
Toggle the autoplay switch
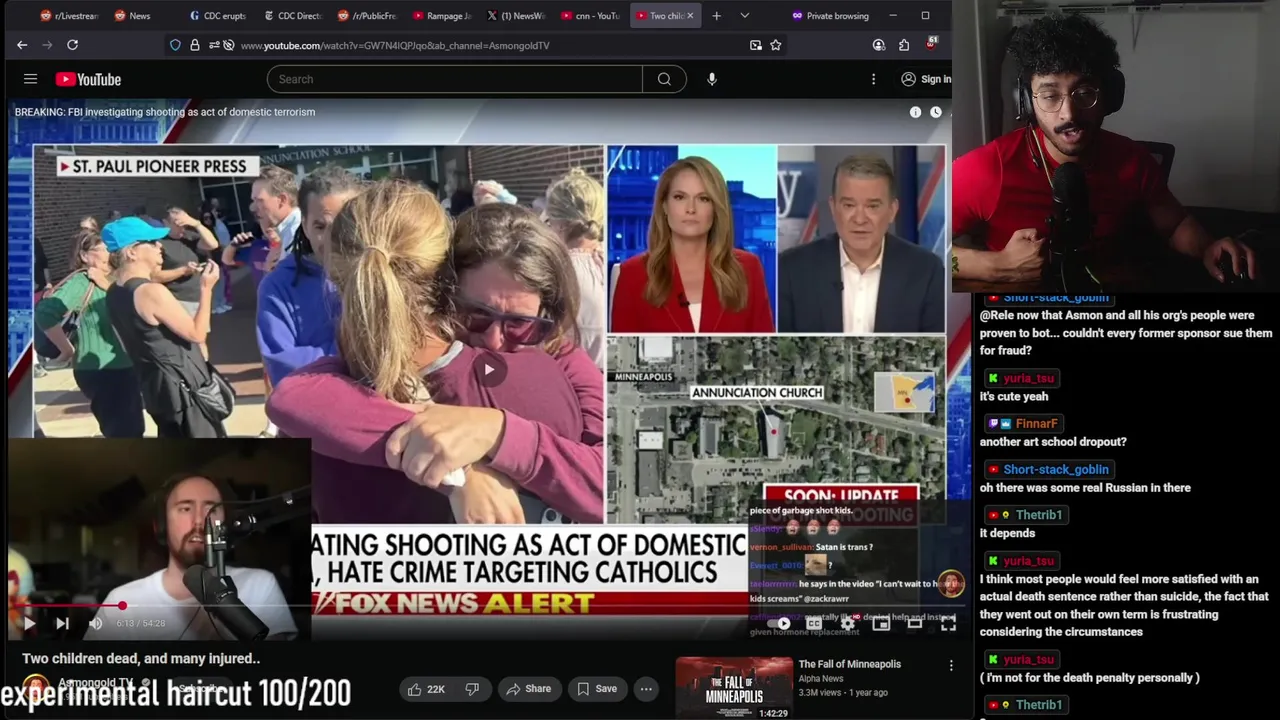[778, 624]
